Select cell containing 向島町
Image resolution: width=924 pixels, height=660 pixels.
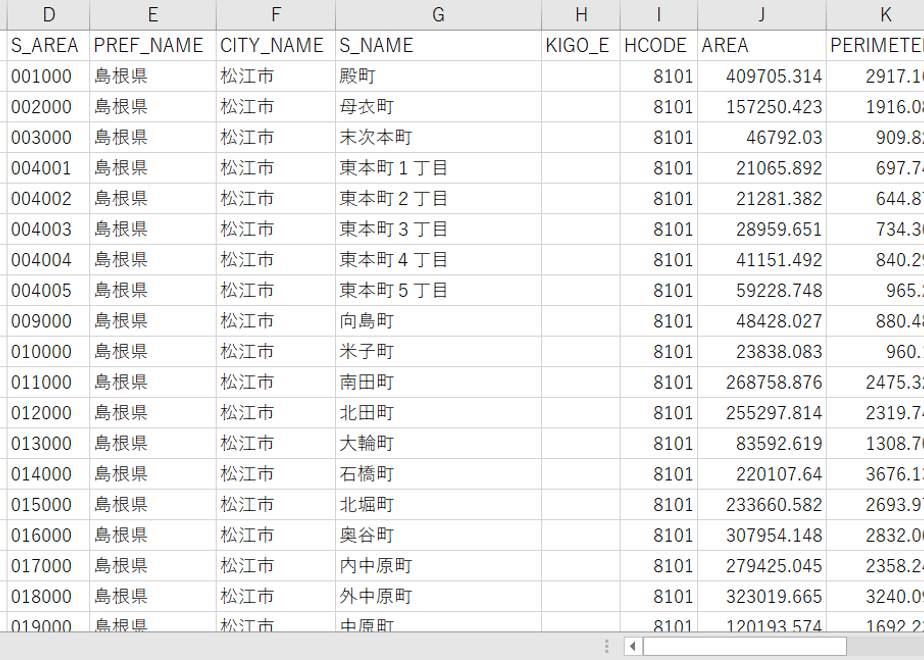[x=438, y=321]
